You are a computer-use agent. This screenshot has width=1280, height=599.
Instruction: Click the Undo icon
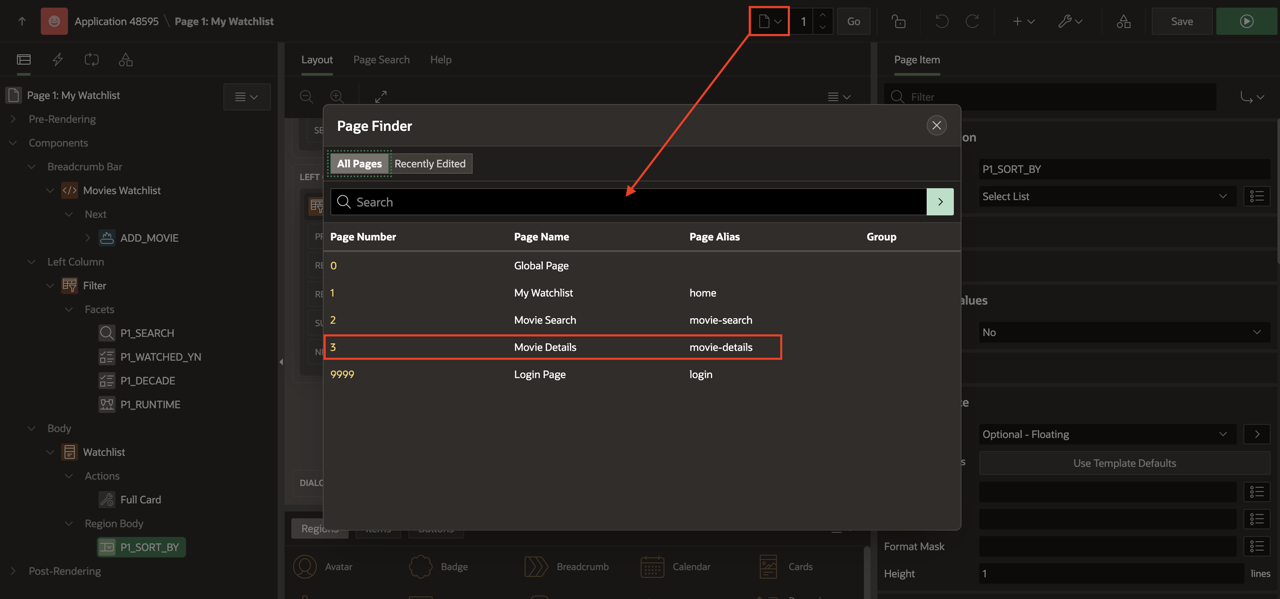941,21
